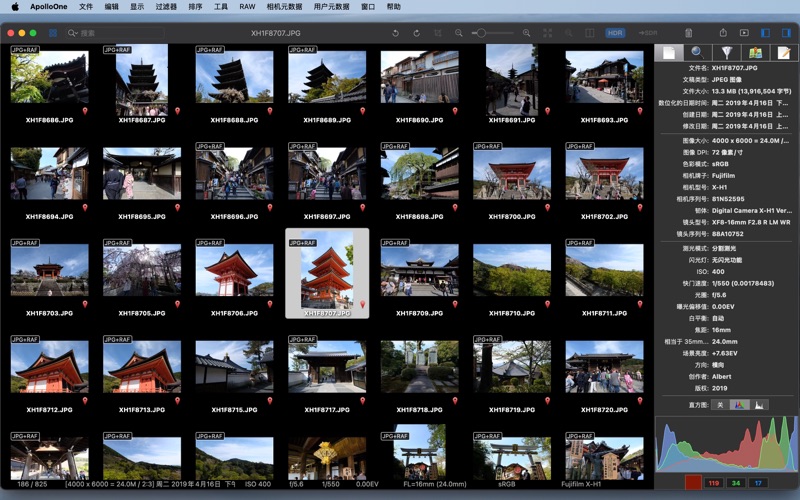Open the split compare view icon
Image resolution: width=800 pixels, height=500 pixels.
click(x=590, y=33)
